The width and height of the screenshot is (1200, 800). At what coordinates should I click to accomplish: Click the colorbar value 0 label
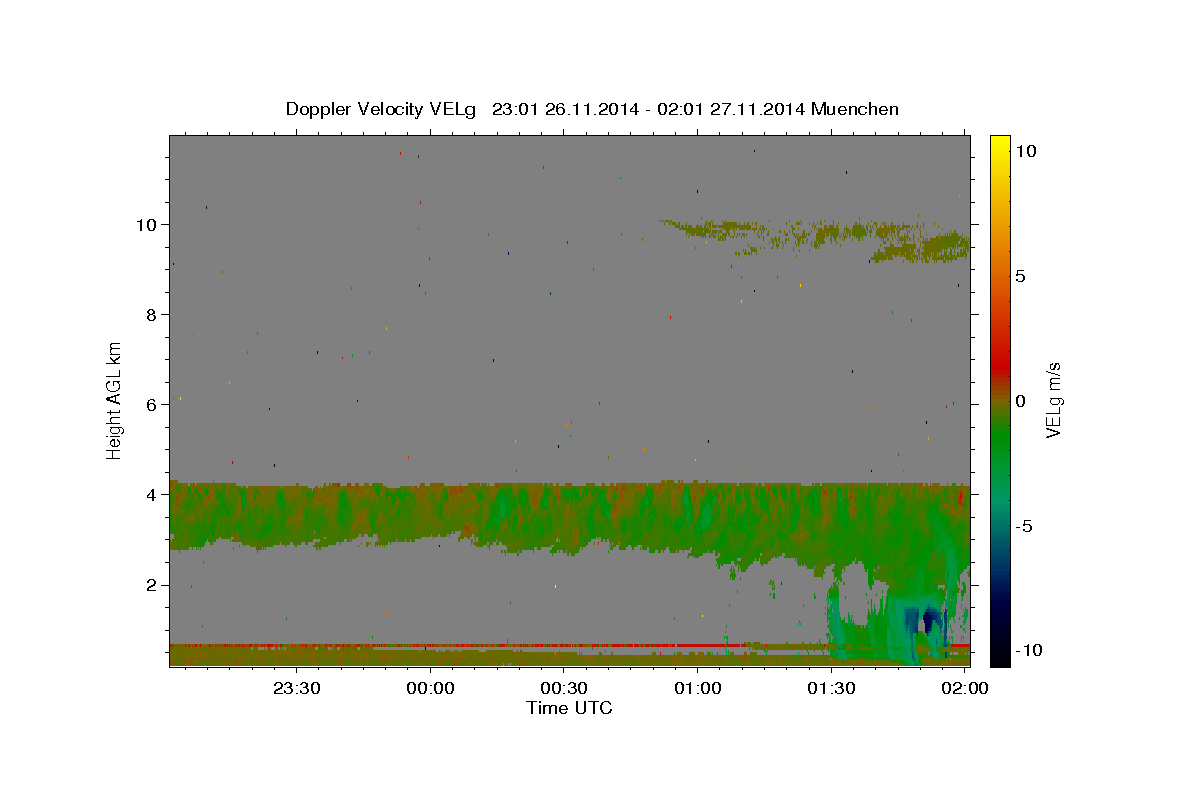(1020, 401)
